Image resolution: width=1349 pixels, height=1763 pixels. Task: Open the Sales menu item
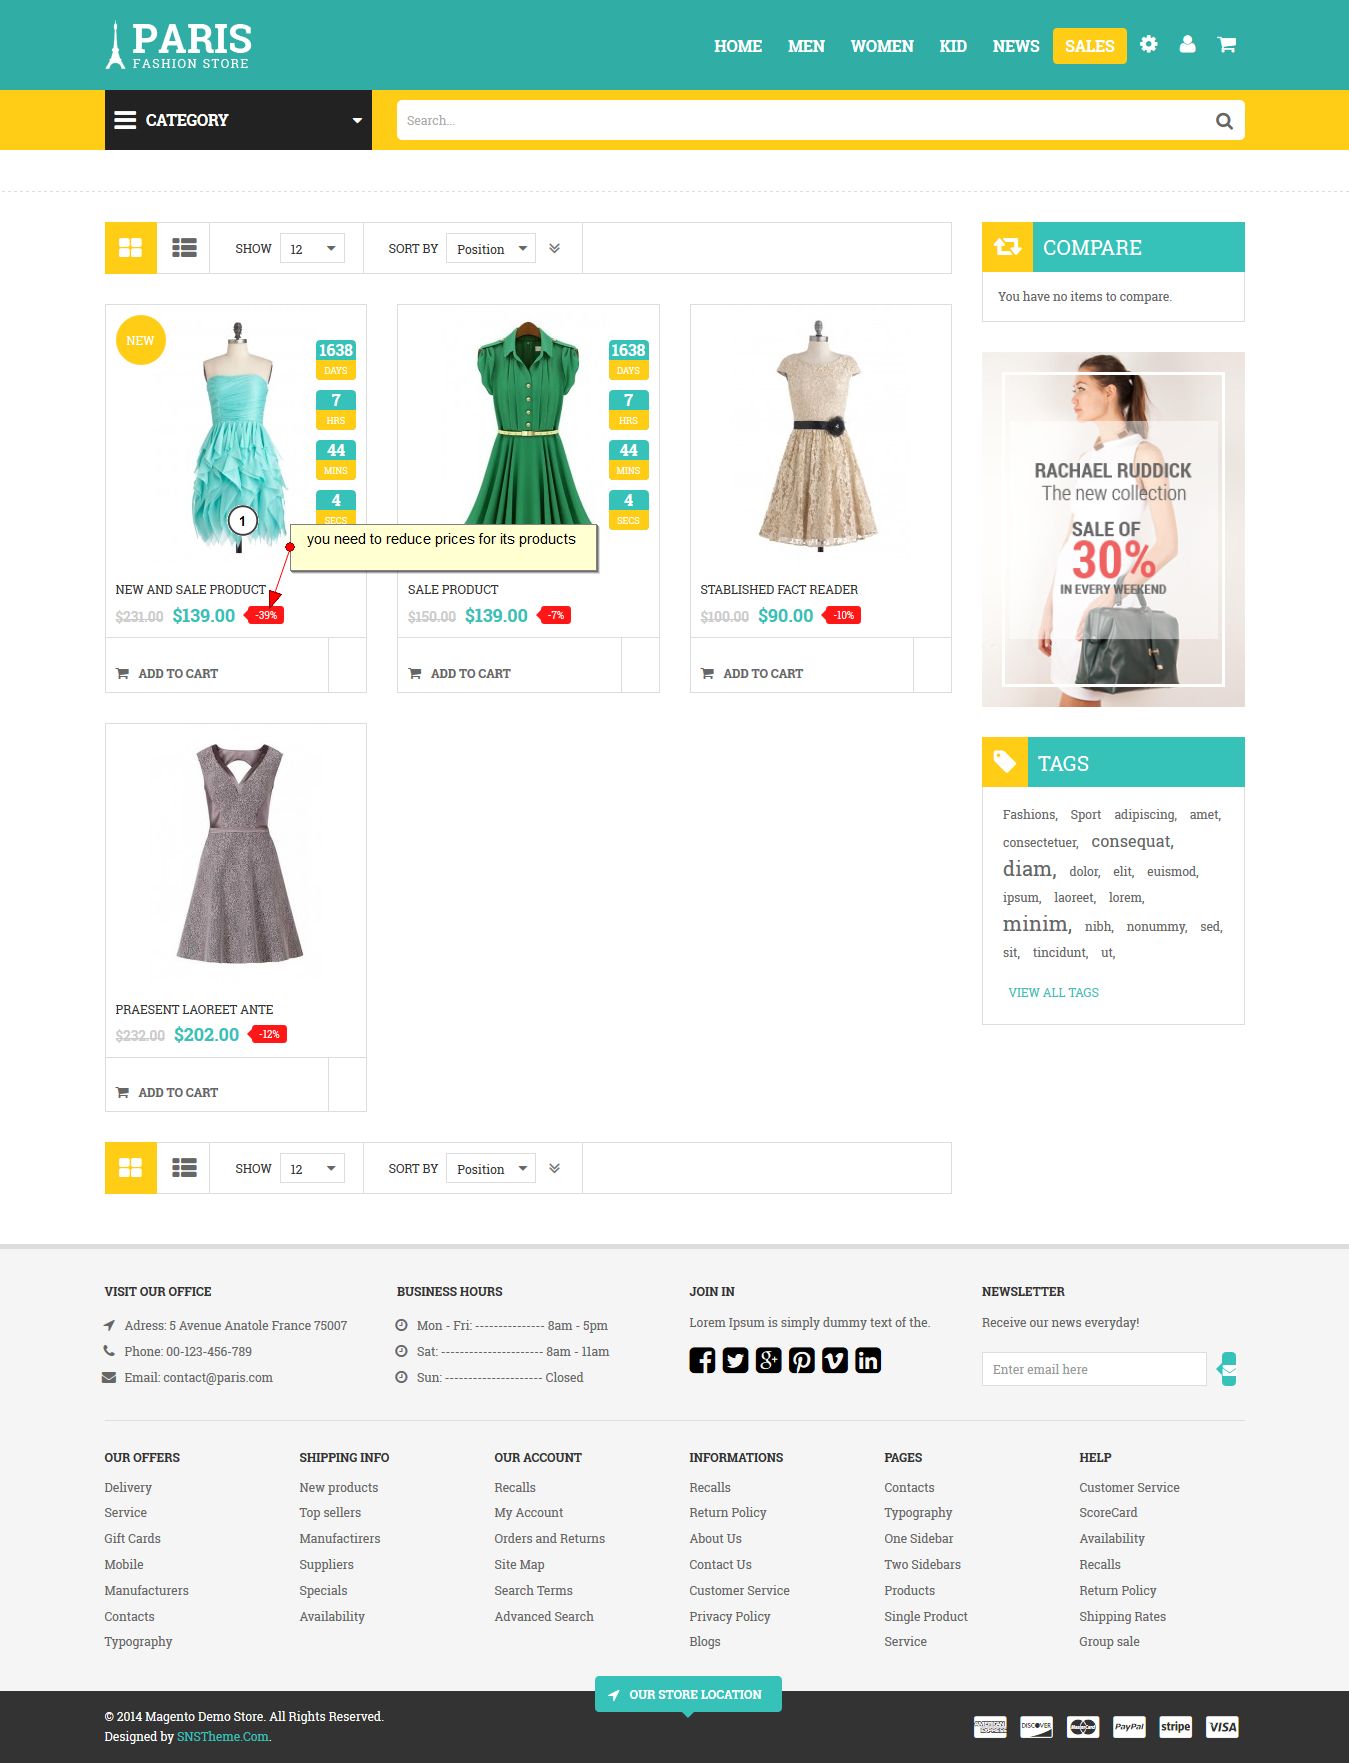1089,46
